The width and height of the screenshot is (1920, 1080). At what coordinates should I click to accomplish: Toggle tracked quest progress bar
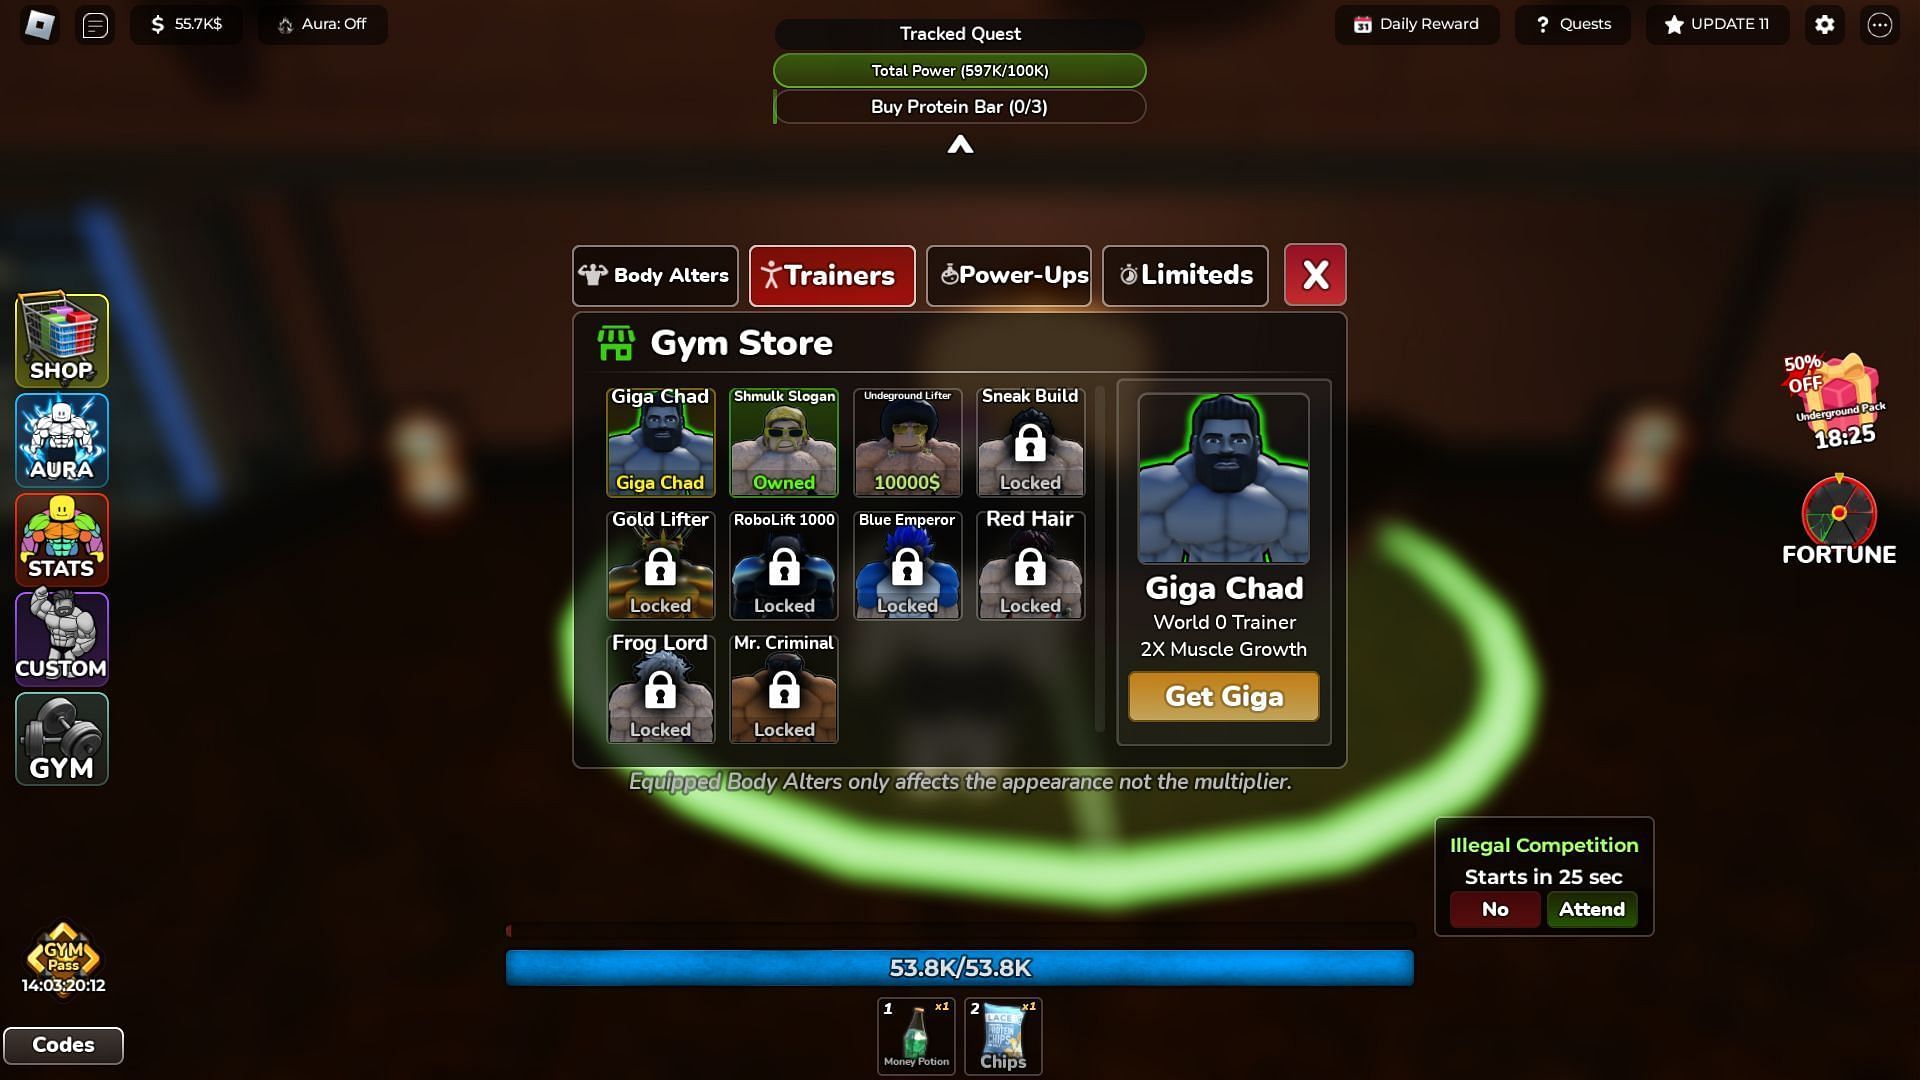pyautogui.click(x=960, y=142)
